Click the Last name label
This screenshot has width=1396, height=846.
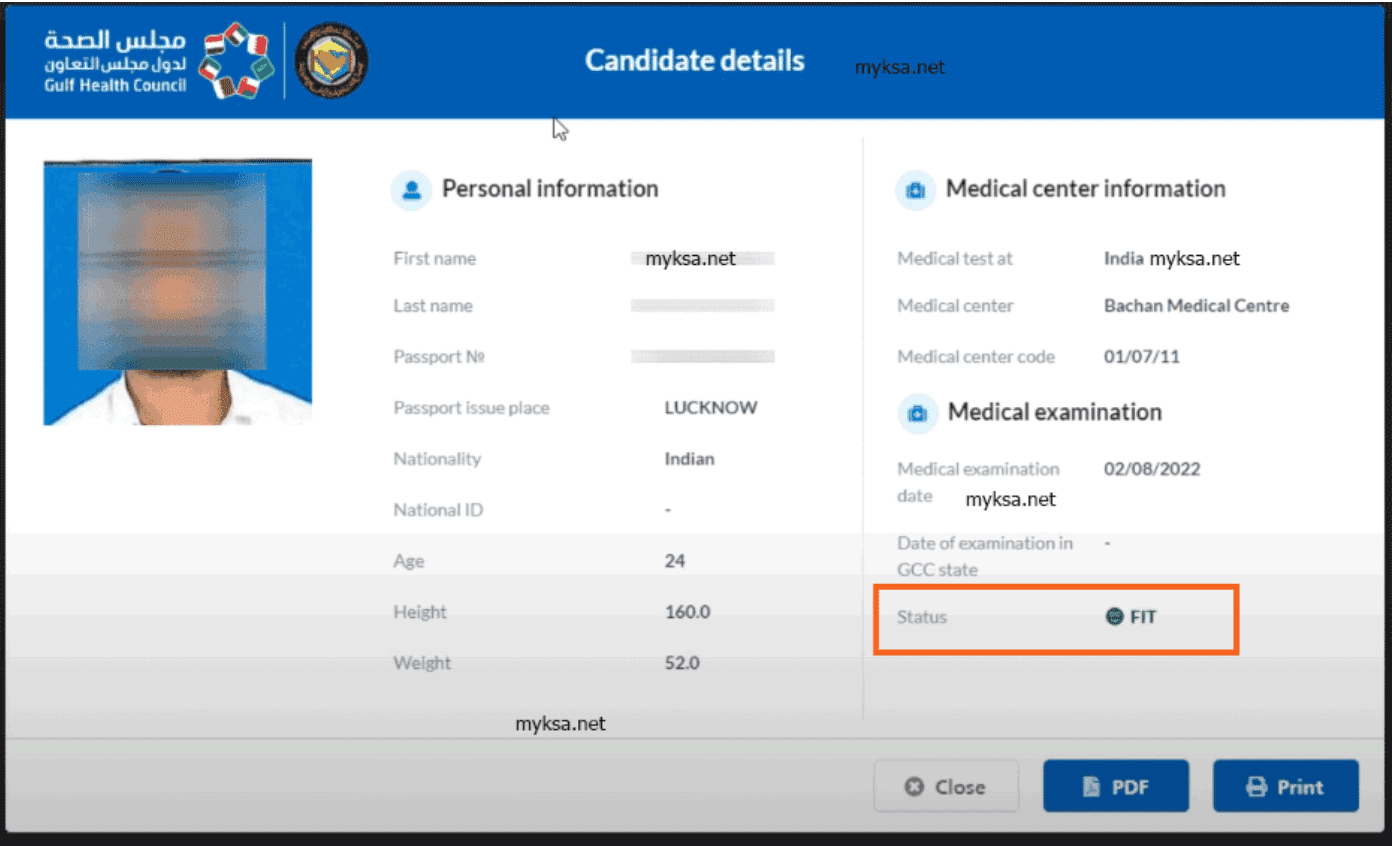[x=433, y=306]
